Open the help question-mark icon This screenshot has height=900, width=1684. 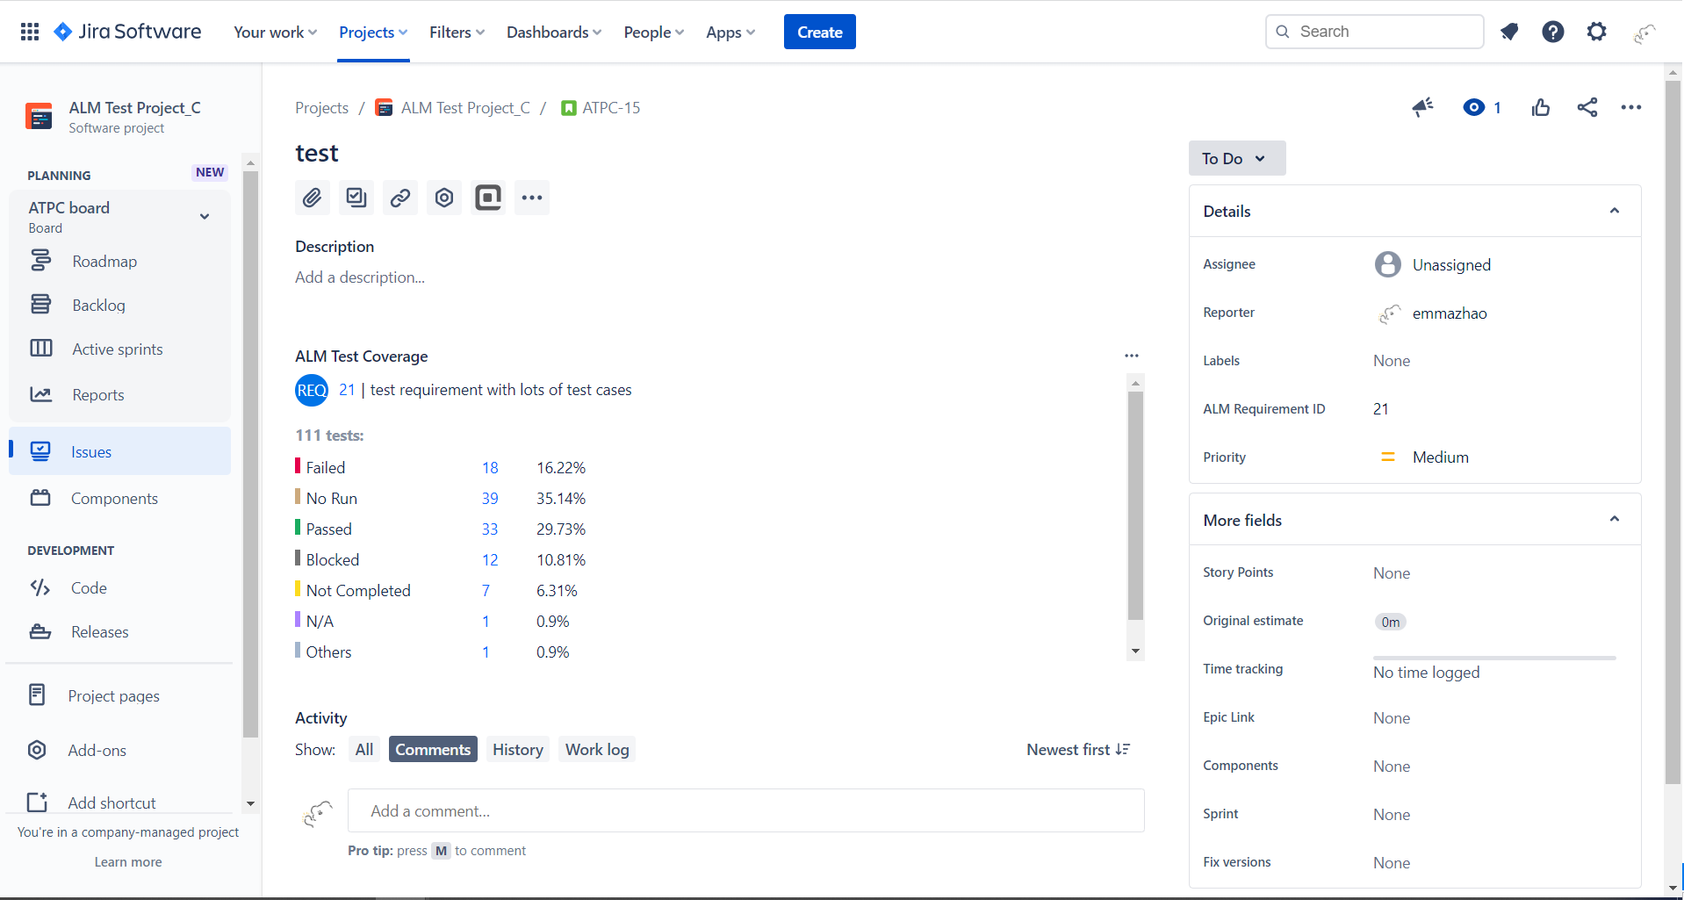(1553, 32)
